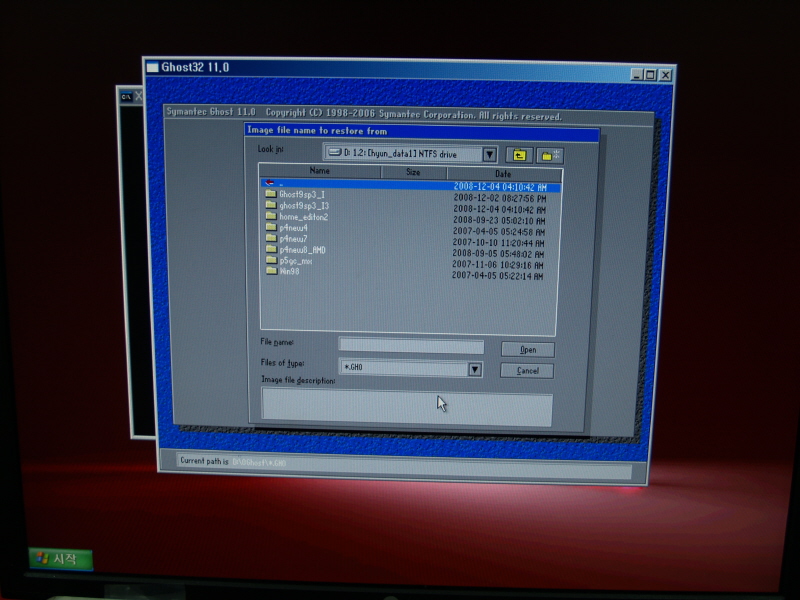
Task: Click folder icon next to p5gc_mx
Action: [270, 260]
